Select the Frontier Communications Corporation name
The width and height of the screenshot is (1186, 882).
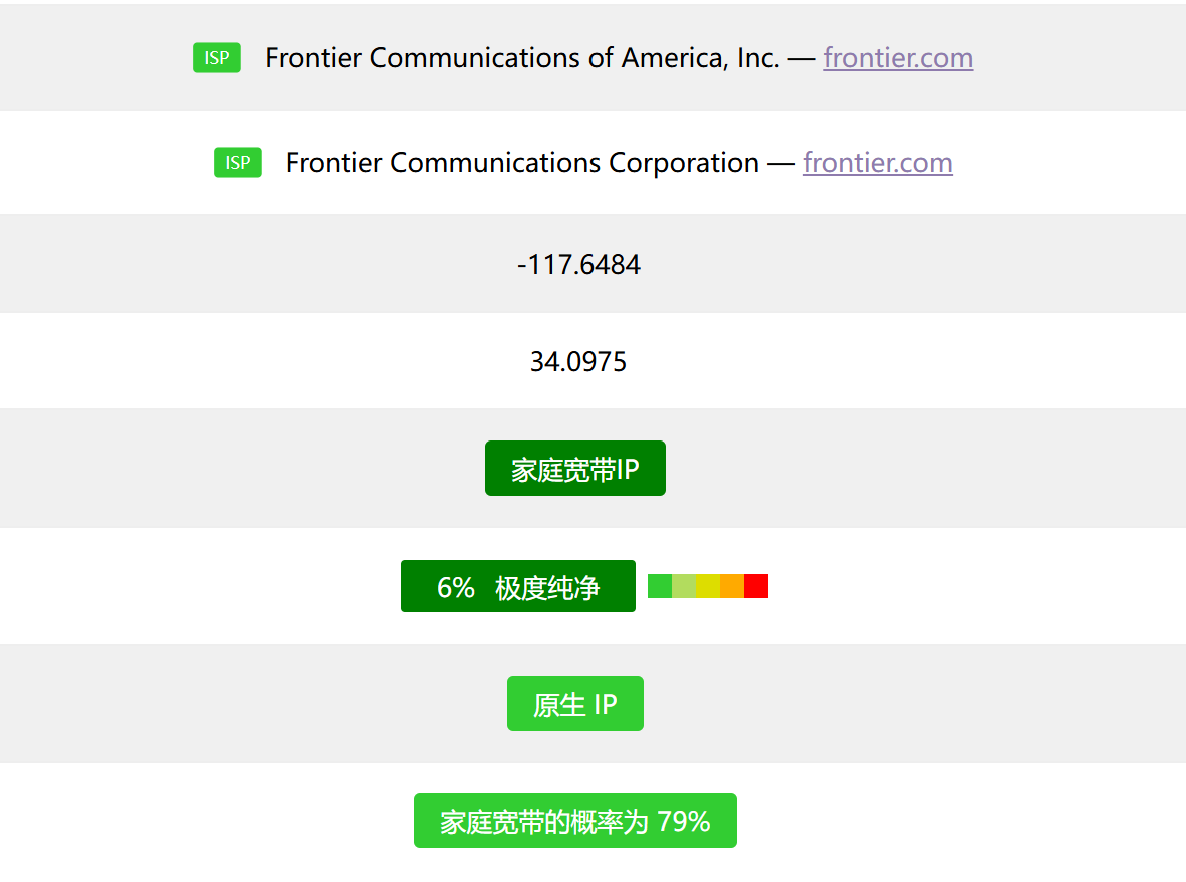[522, 163]
